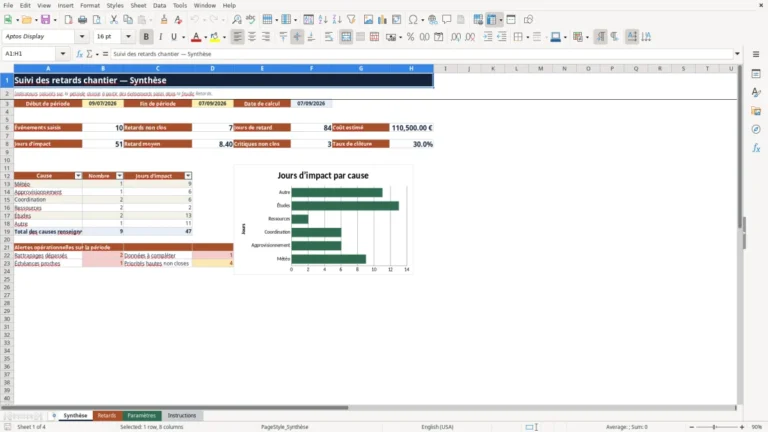Toggle Wrap Text in cells
Screen dimensions: 768x432
[329, 37]
